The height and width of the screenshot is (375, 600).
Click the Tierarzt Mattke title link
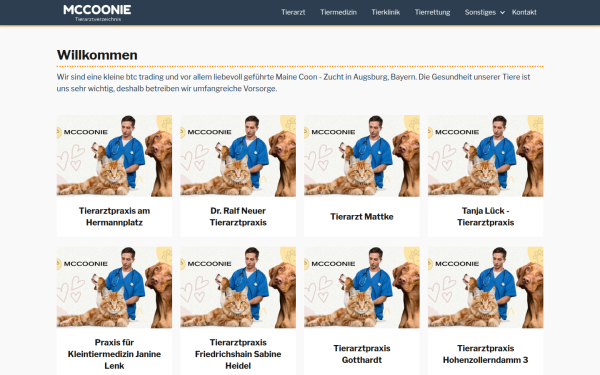pyautogui.click(x=362, y=217)
